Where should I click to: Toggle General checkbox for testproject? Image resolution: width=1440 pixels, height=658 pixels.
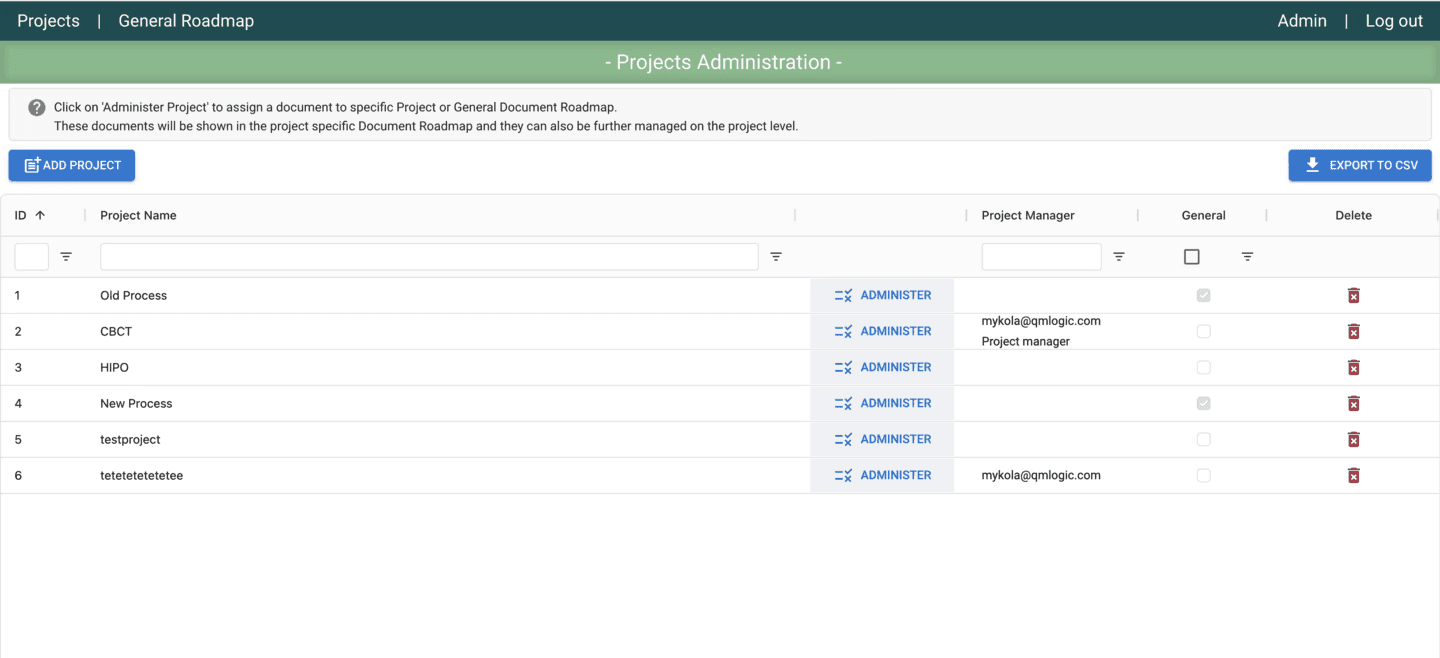(x=1204, y=439)
